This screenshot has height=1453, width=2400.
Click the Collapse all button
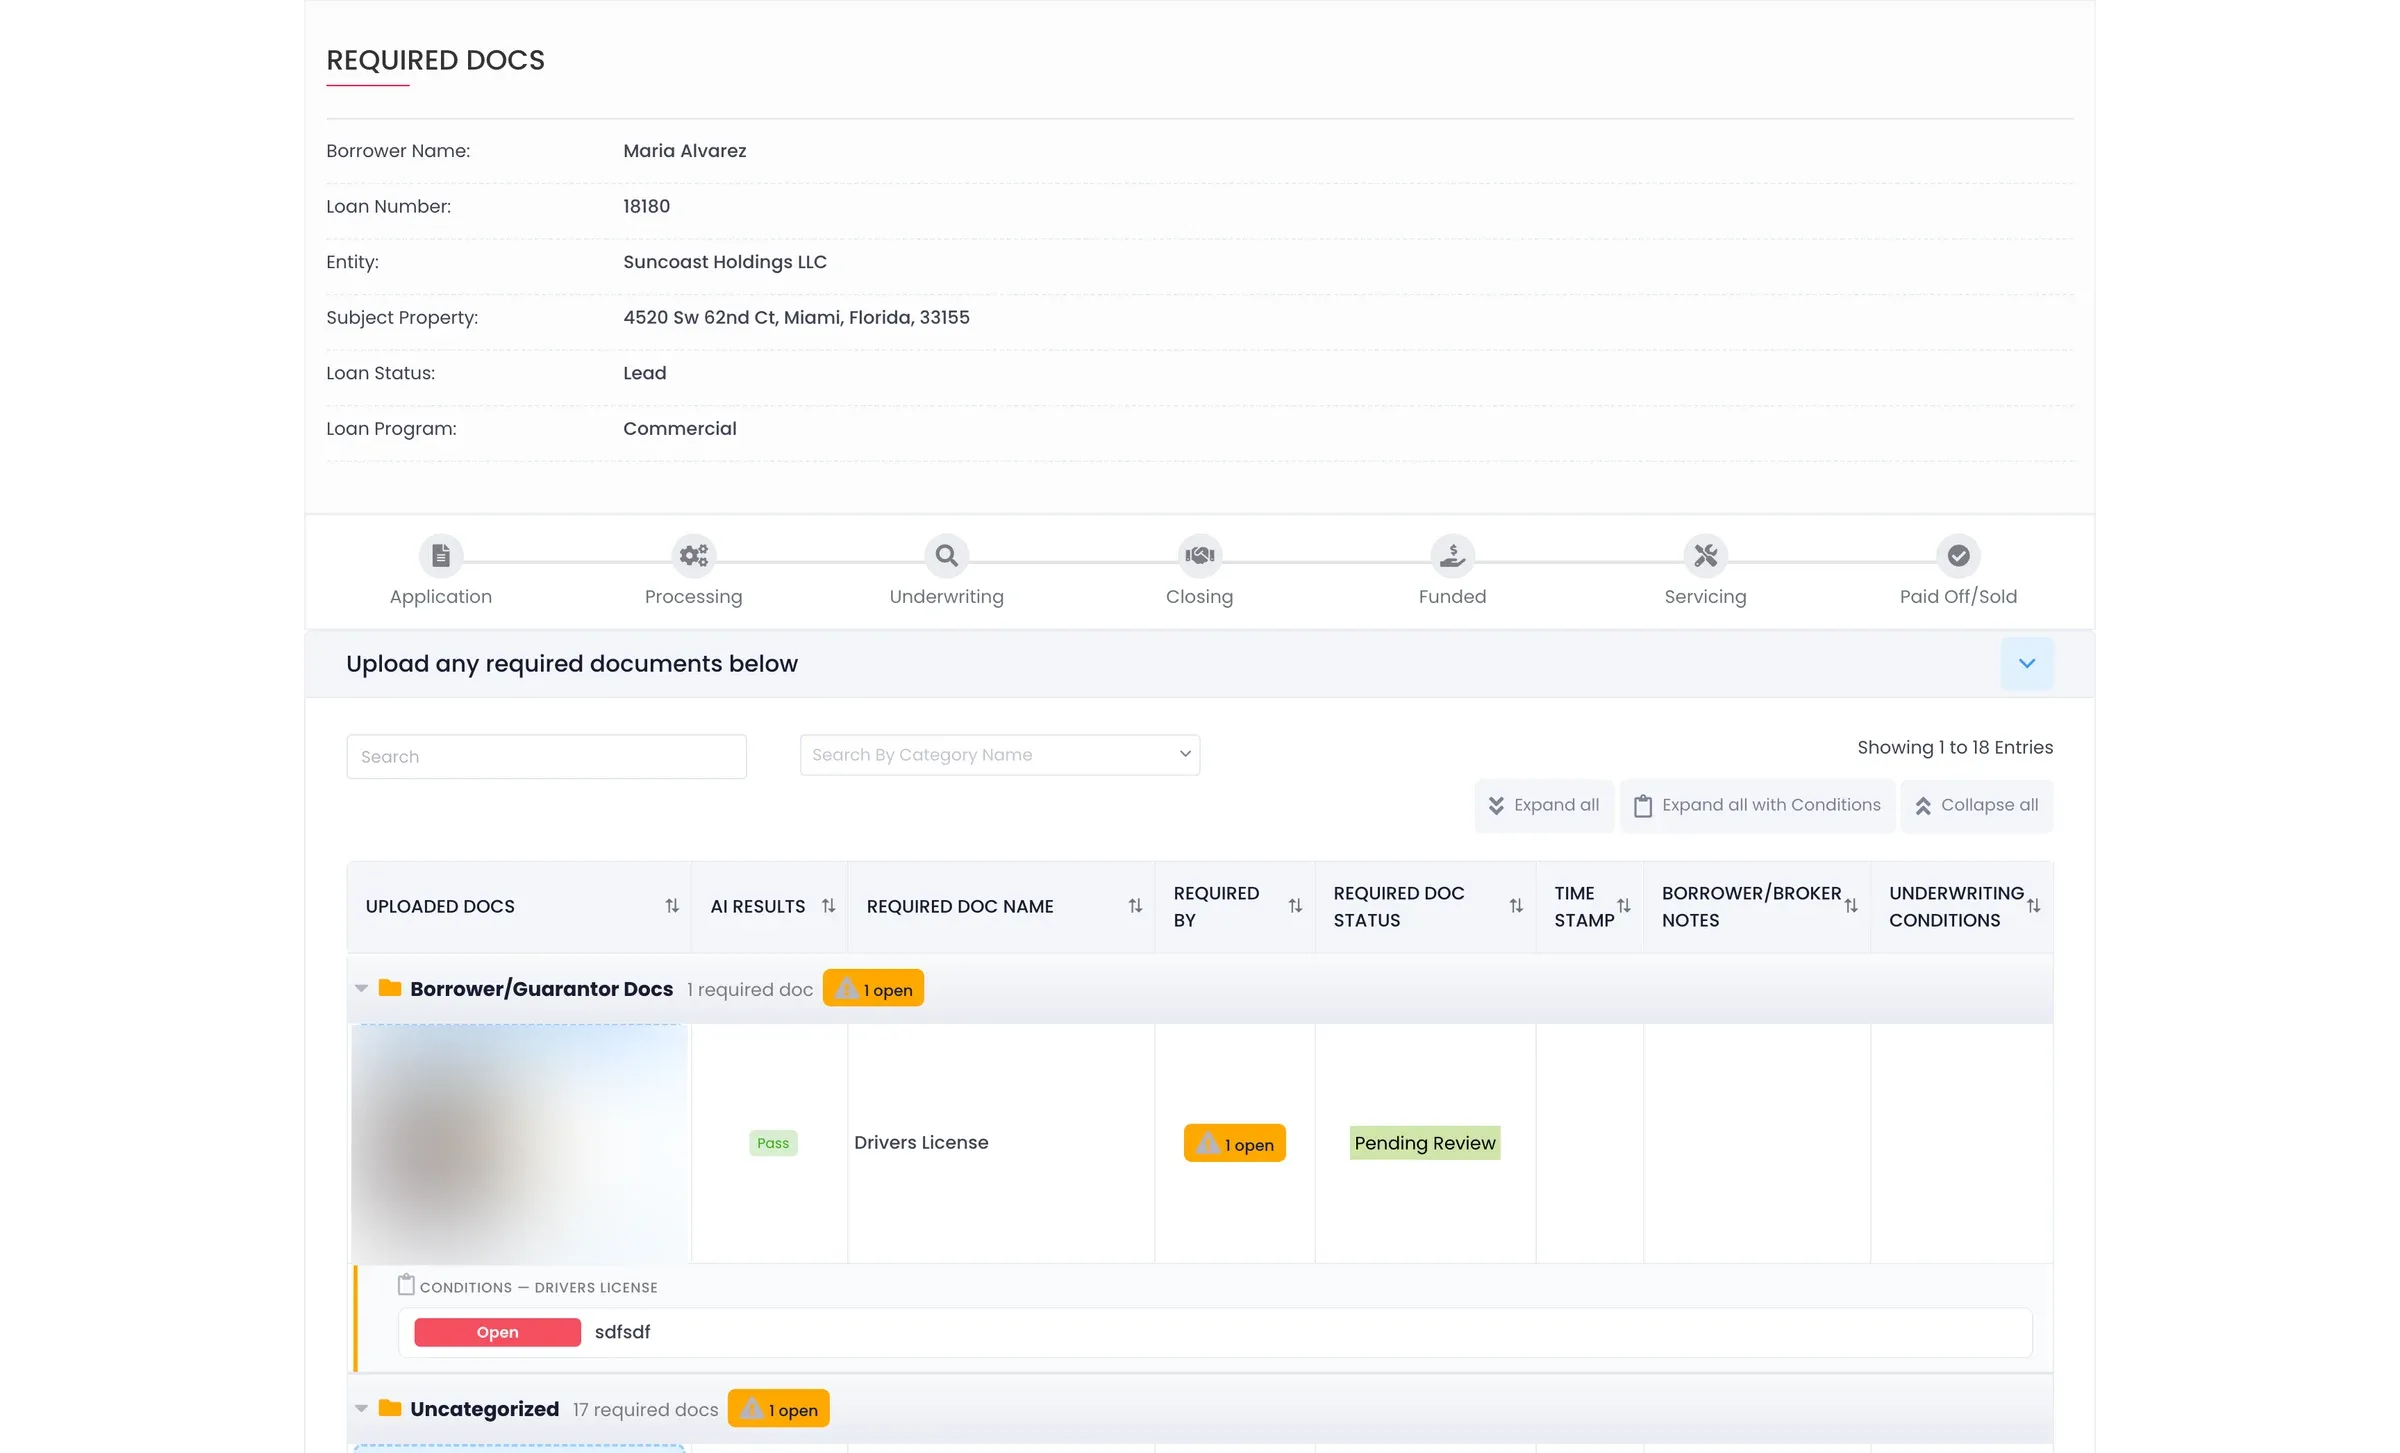tap(1977, 806)
